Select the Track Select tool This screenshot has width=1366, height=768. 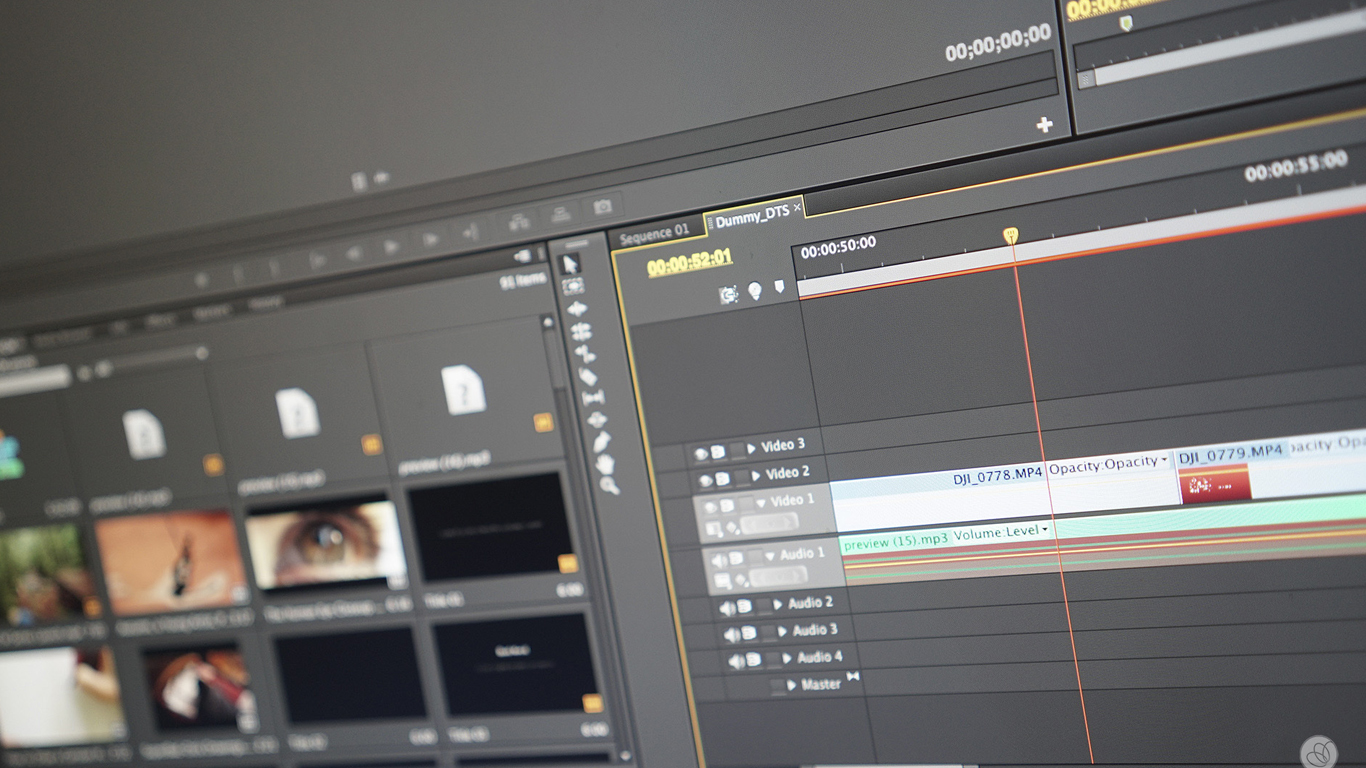click(x=573, y=286)
